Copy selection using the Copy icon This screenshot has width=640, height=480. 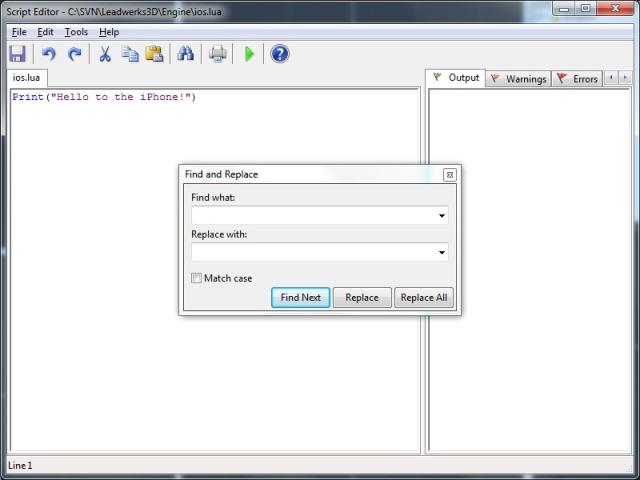pos(130,54)
